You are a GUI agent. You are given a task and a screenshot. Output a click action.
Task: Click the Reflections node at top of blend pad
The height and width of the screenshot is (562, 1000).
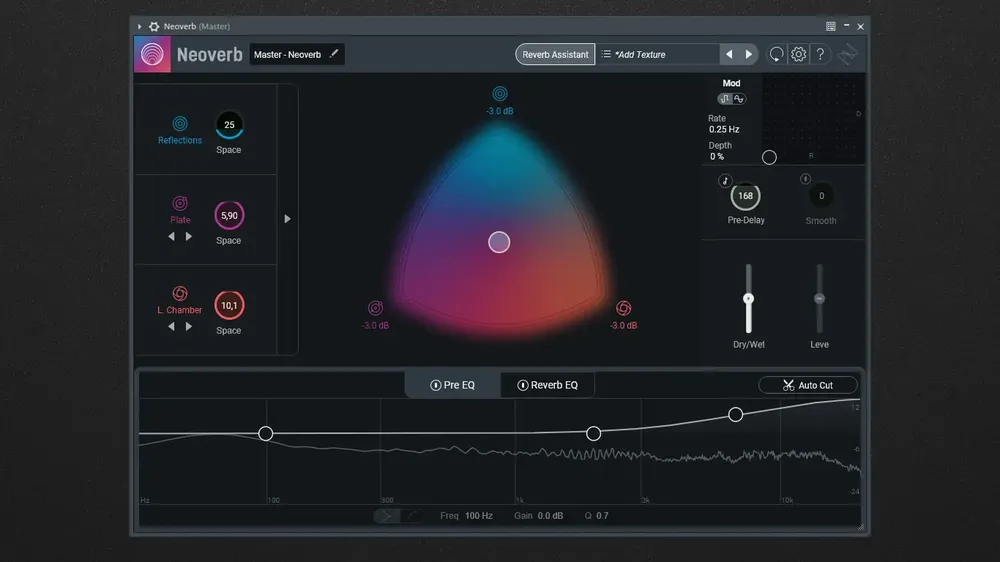coord(500,94)
